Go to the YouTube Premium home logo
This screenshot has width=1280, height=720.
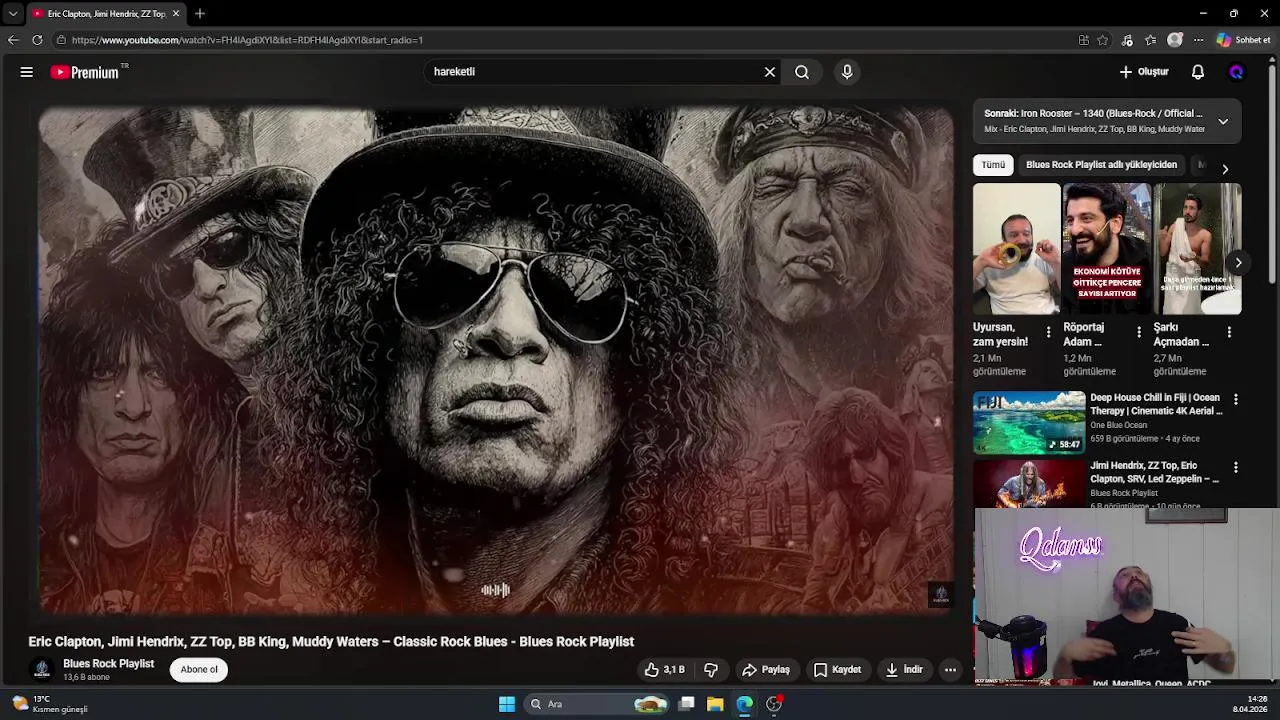click(85, 72)
